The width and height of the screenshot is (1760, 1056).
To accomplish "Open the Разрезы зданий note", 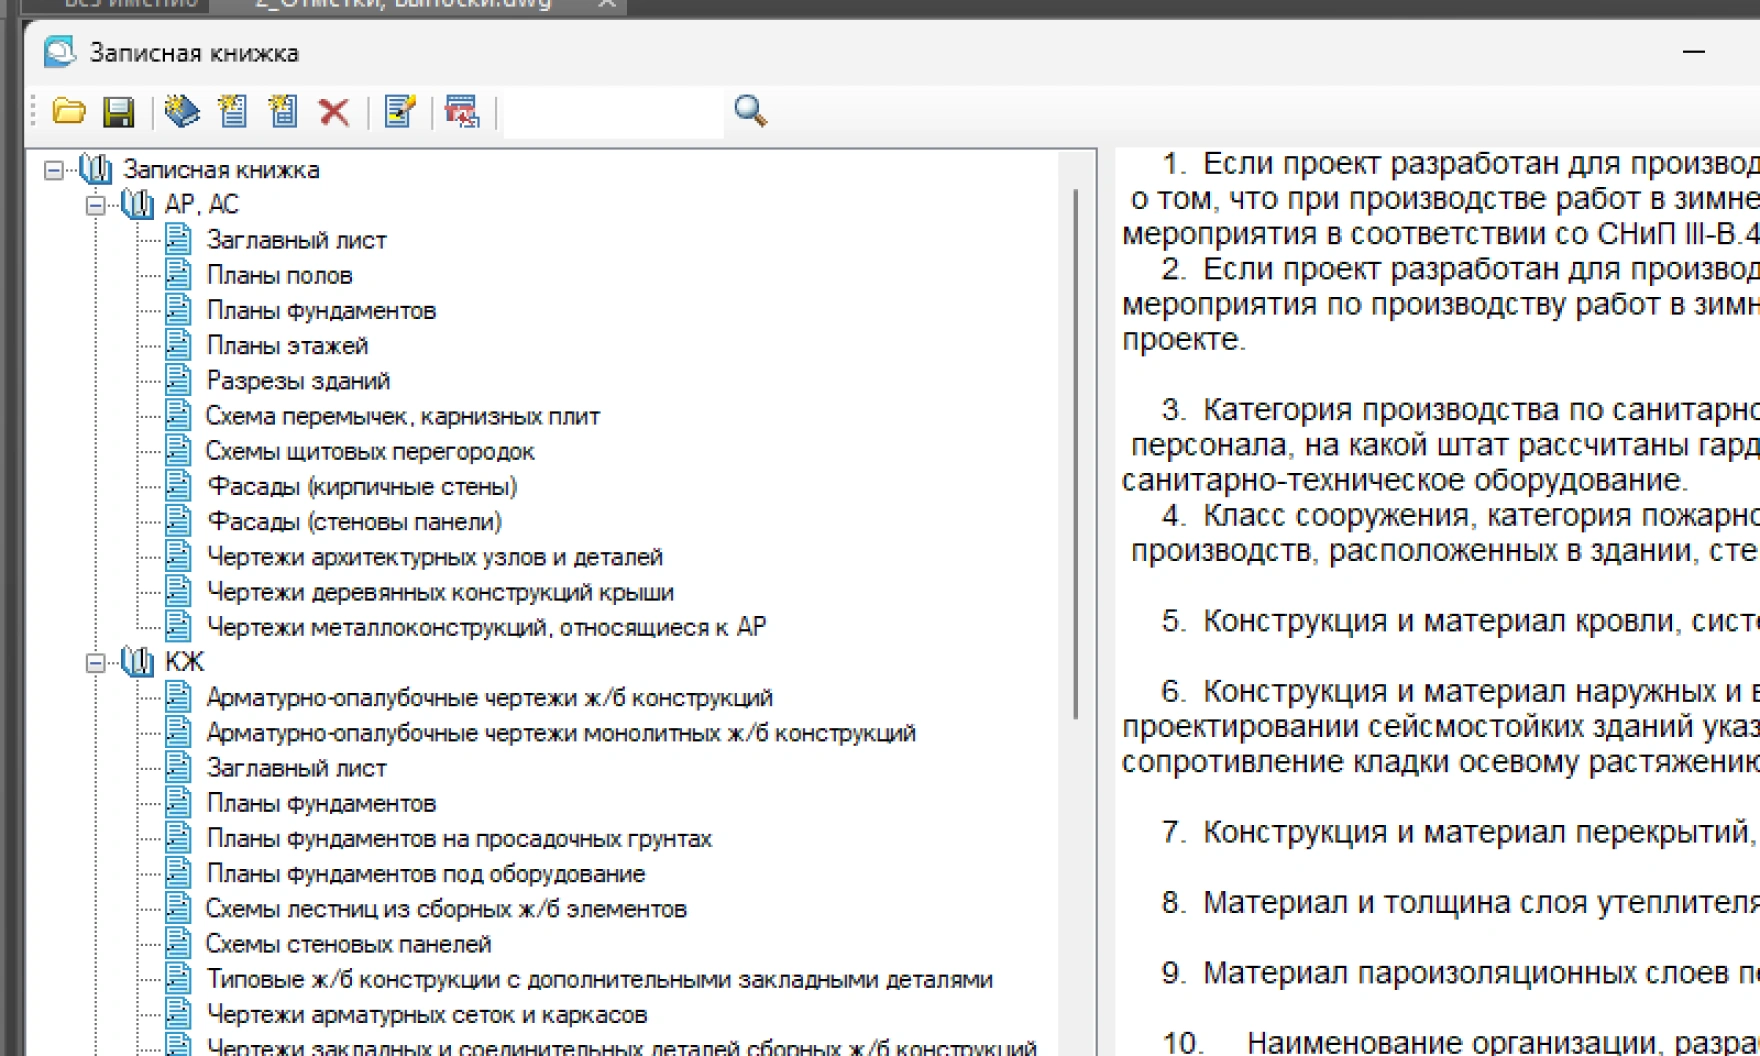I will tap(298, 380).
